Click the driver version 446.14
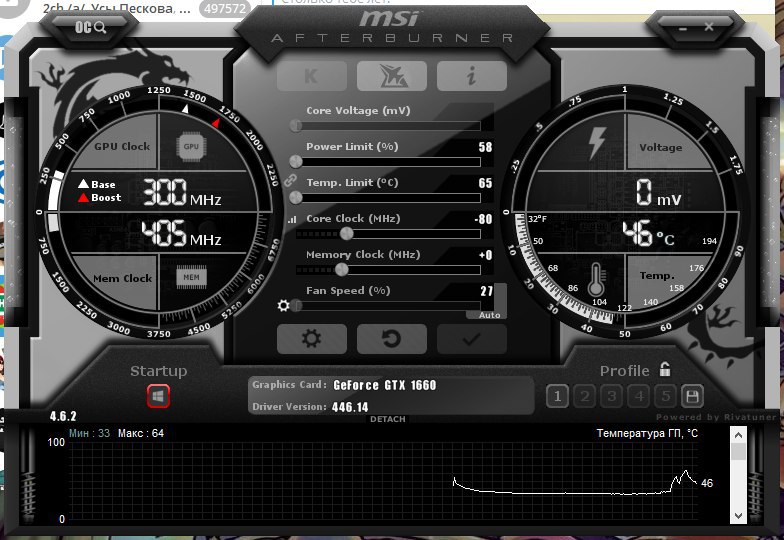Image resolution: width=784 pixels, height=540 pixels. coord(350,407)
